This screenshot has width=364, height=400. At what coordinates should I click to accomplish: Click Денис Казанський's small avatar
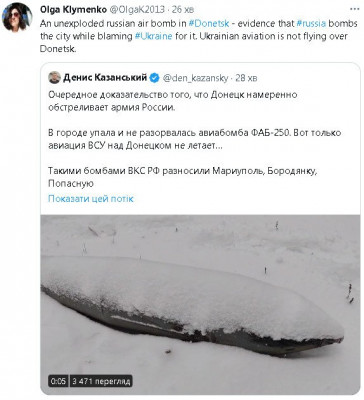54,78
